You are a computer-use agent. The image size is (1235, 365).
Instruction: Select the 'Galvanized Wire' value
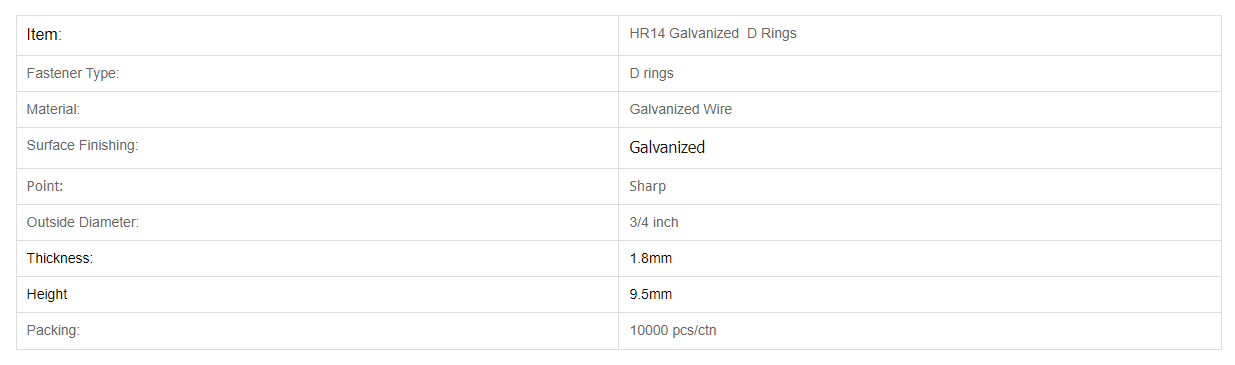(681, 109)
